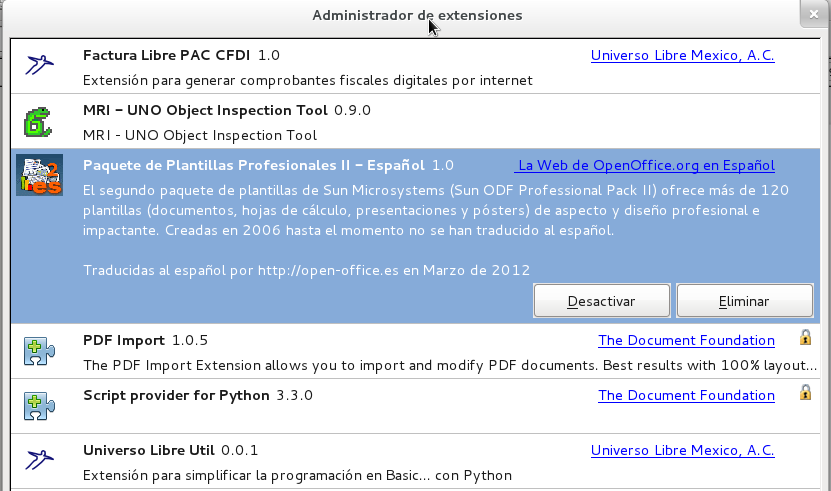Open La Web de OpenOffice.org en Español link
Screen dimensions: 831x491
[646, 165]
